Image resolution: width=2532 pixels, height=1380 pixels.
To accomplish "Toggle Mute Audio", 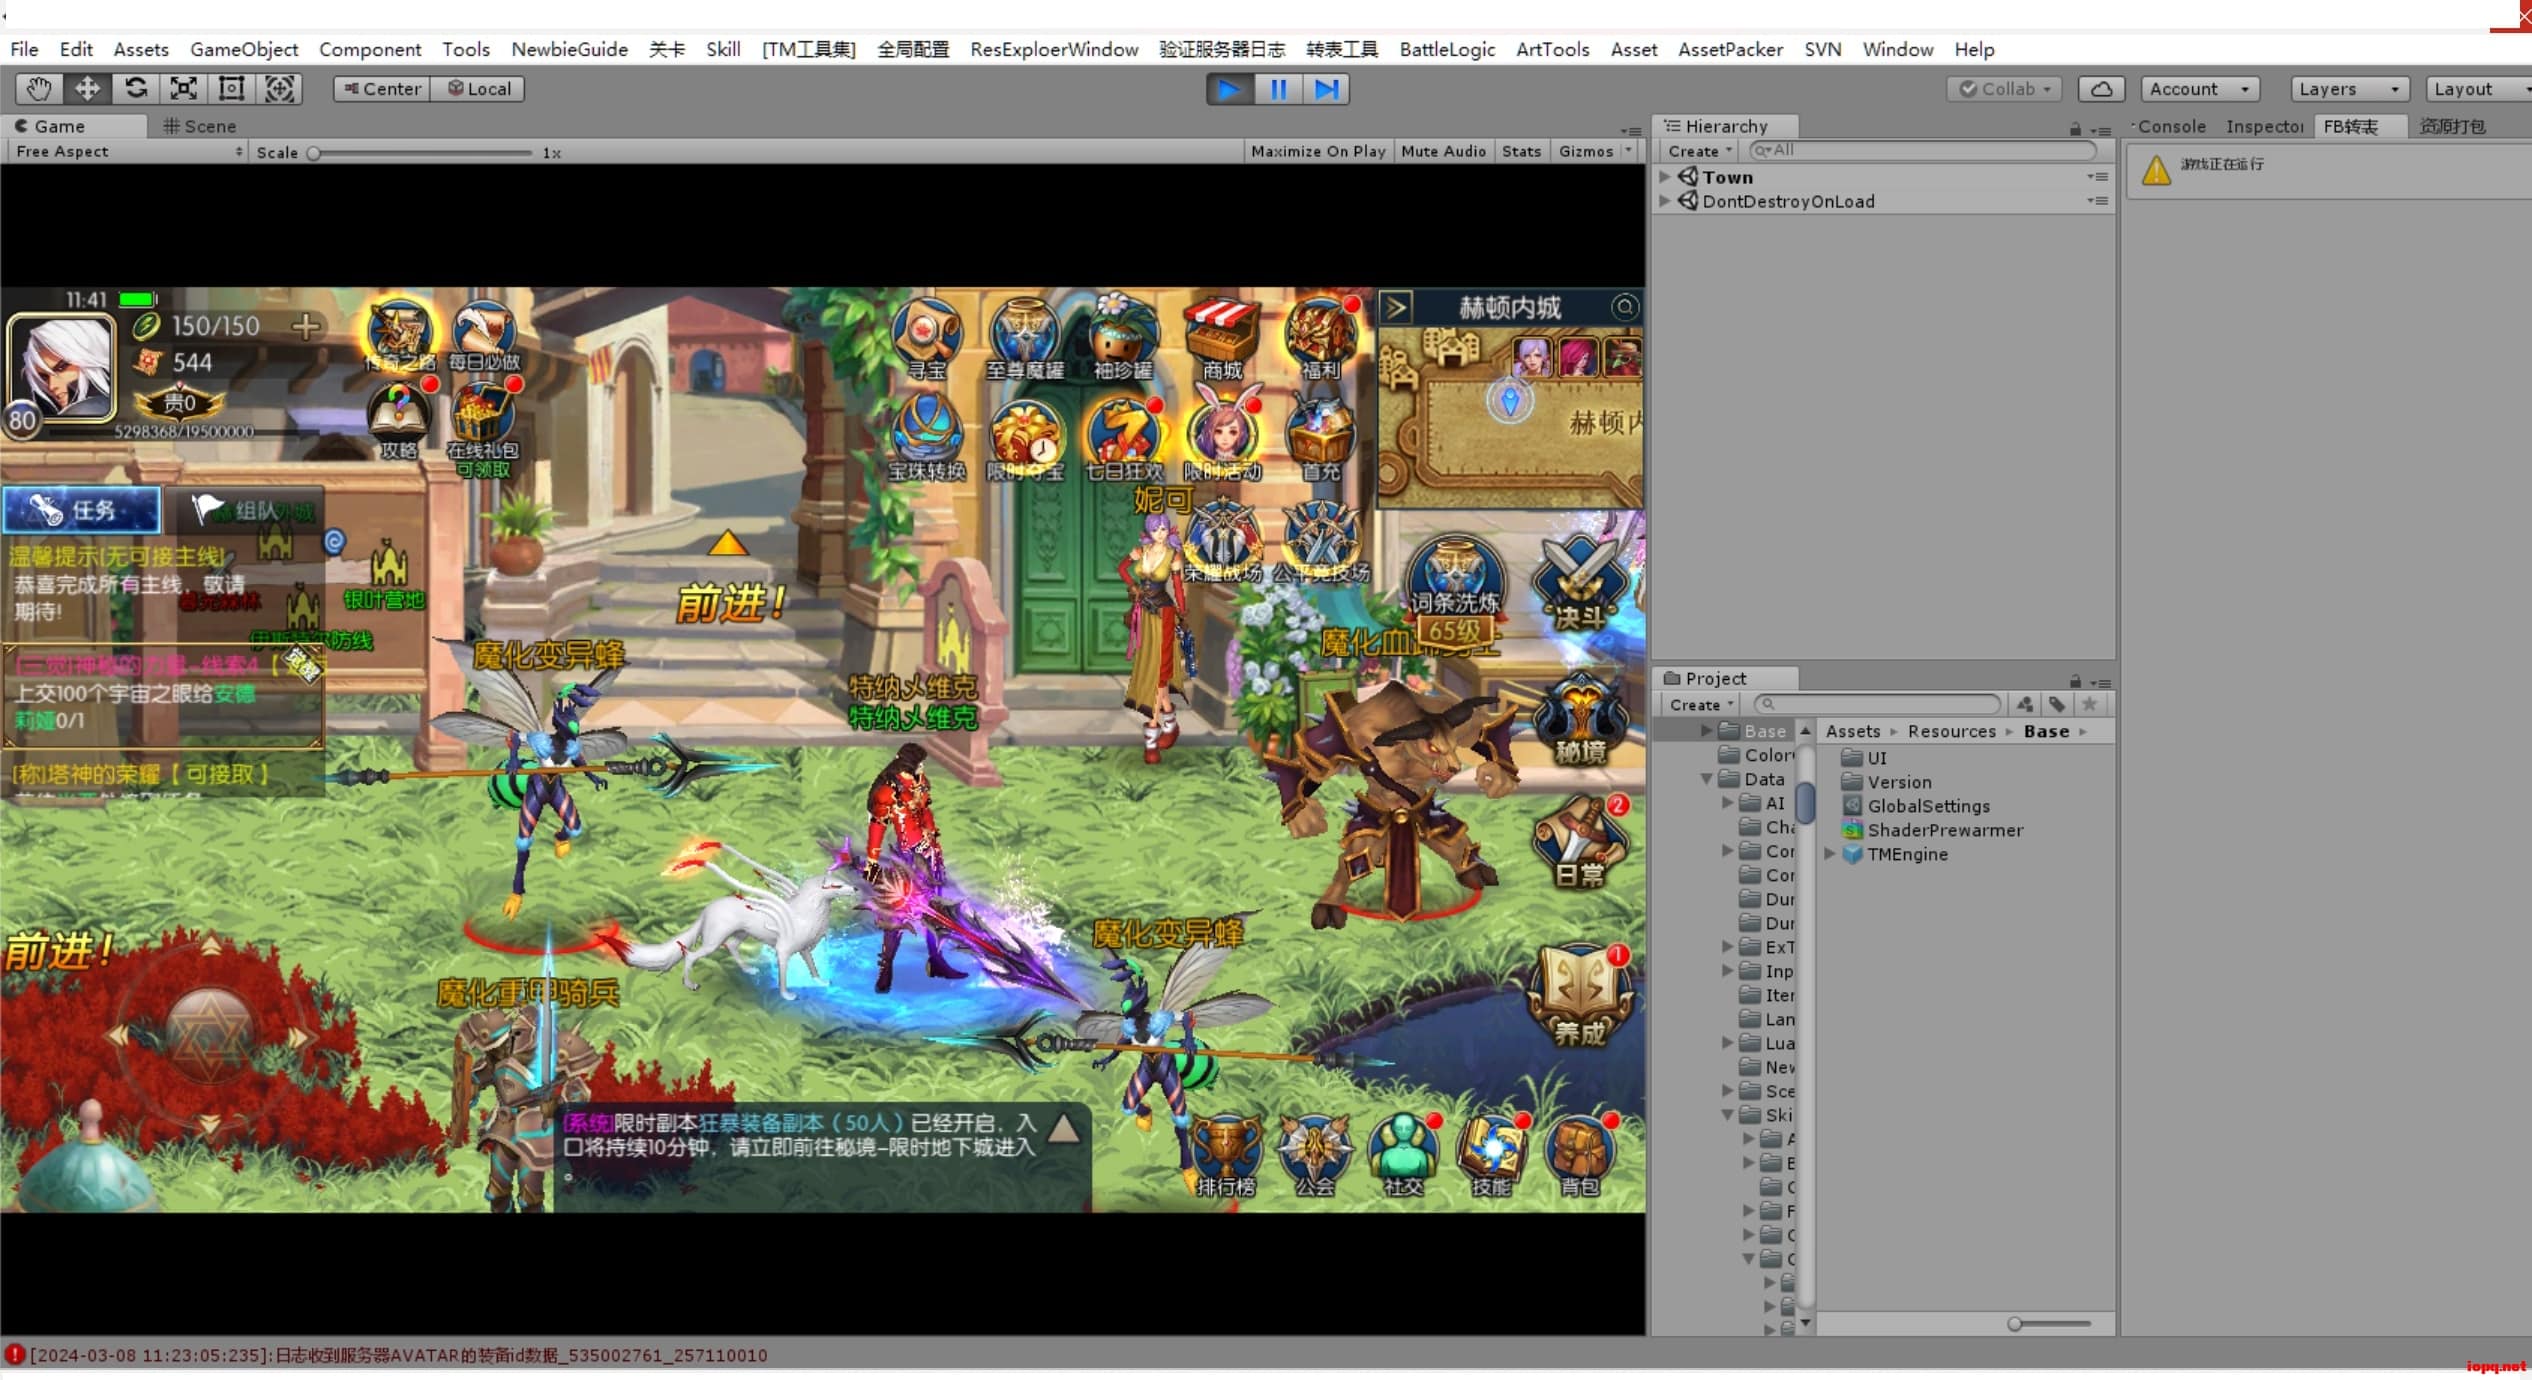I will coord(1443,151).
